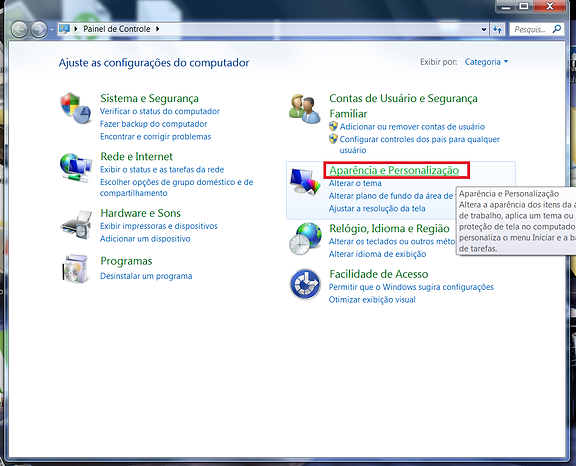Image resolution: width=576 pixels, height=466 pixels.
Task: Open Programas category
Action: point(126,261)
